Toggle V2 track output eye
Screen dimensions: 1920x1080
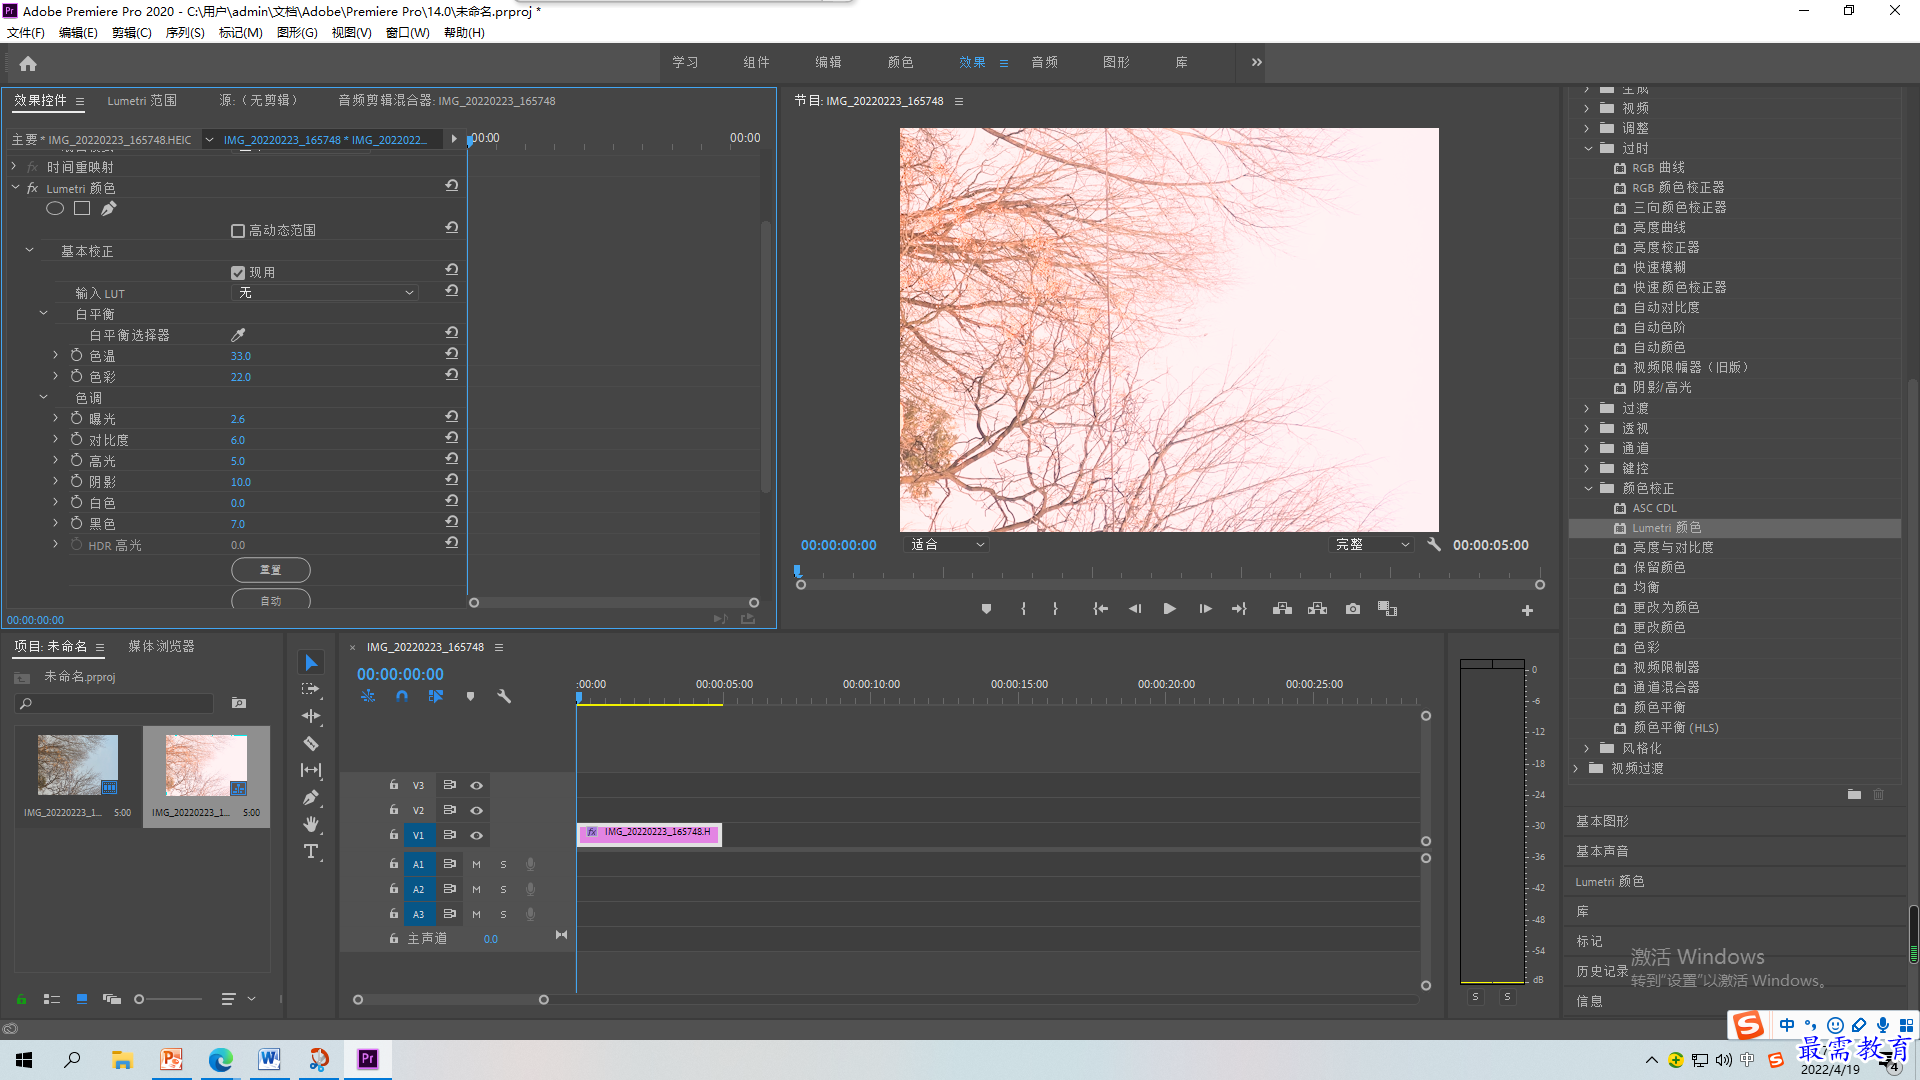(477, 811)
